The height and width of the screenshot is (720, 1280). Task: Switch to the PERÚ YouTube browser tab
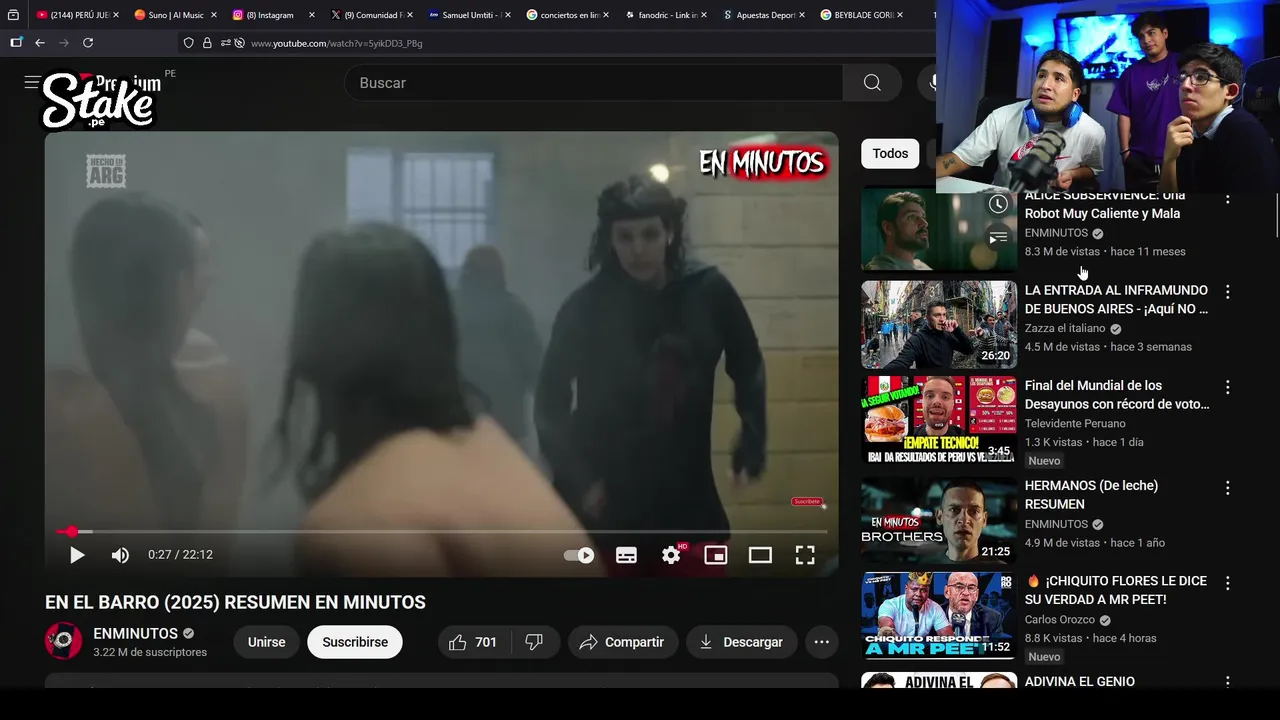click(77, 15)
